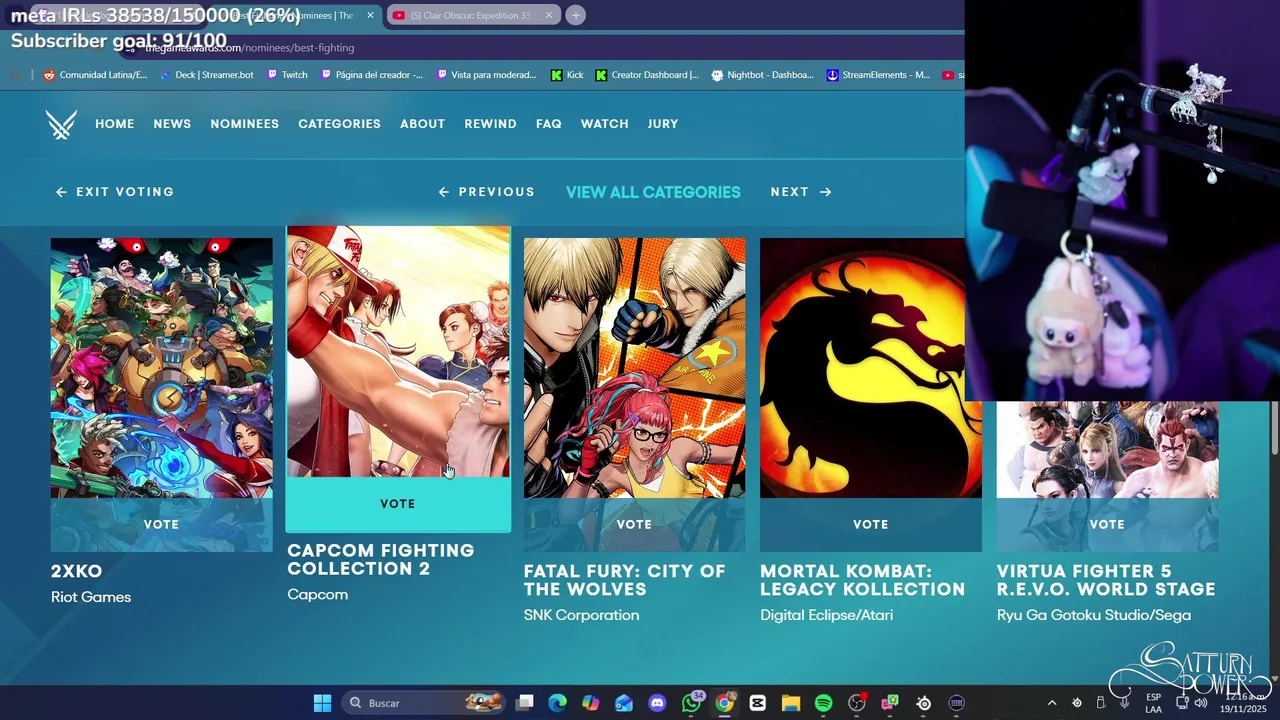
Task: Click Exit Voting link
Action: (115, 192)
